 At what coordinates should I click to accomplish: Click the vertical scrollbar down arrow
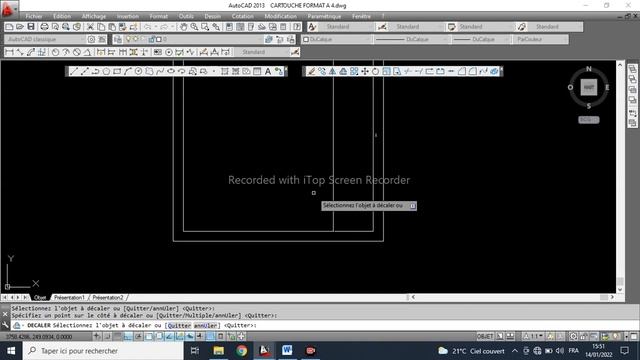tap(620, 289)
